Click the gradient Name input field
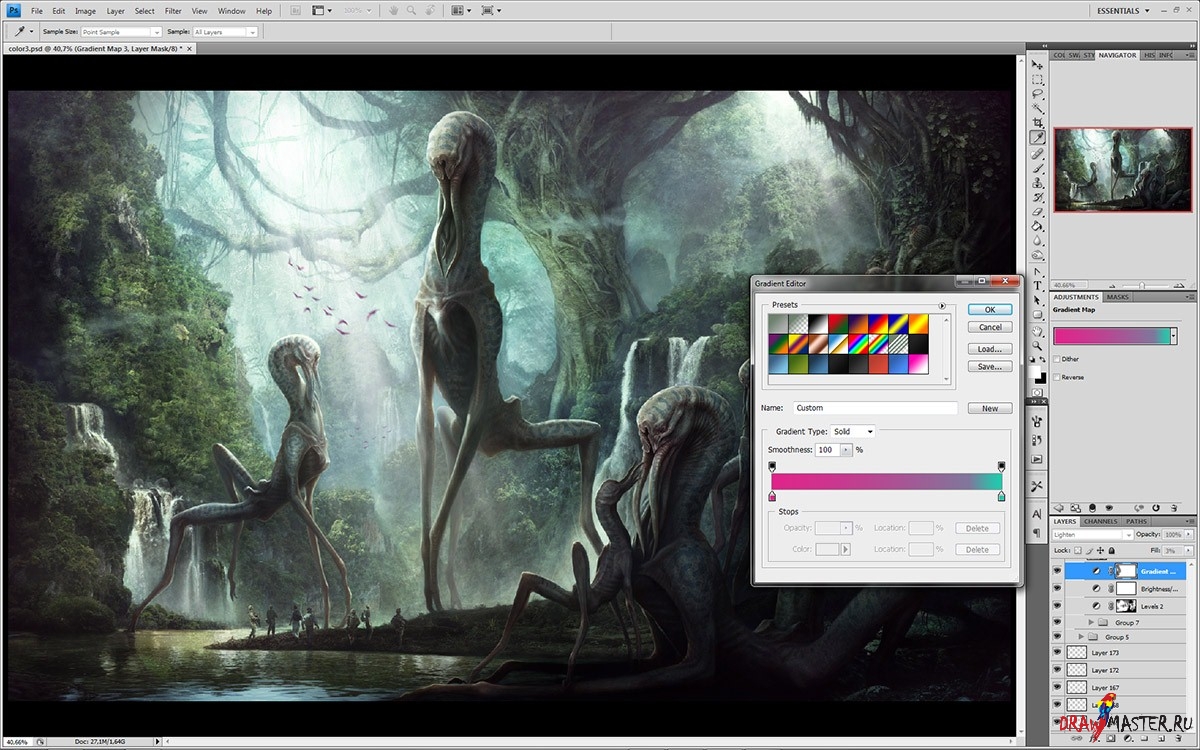This screenshot has height=750, width=1200. (x=875, y=408)
